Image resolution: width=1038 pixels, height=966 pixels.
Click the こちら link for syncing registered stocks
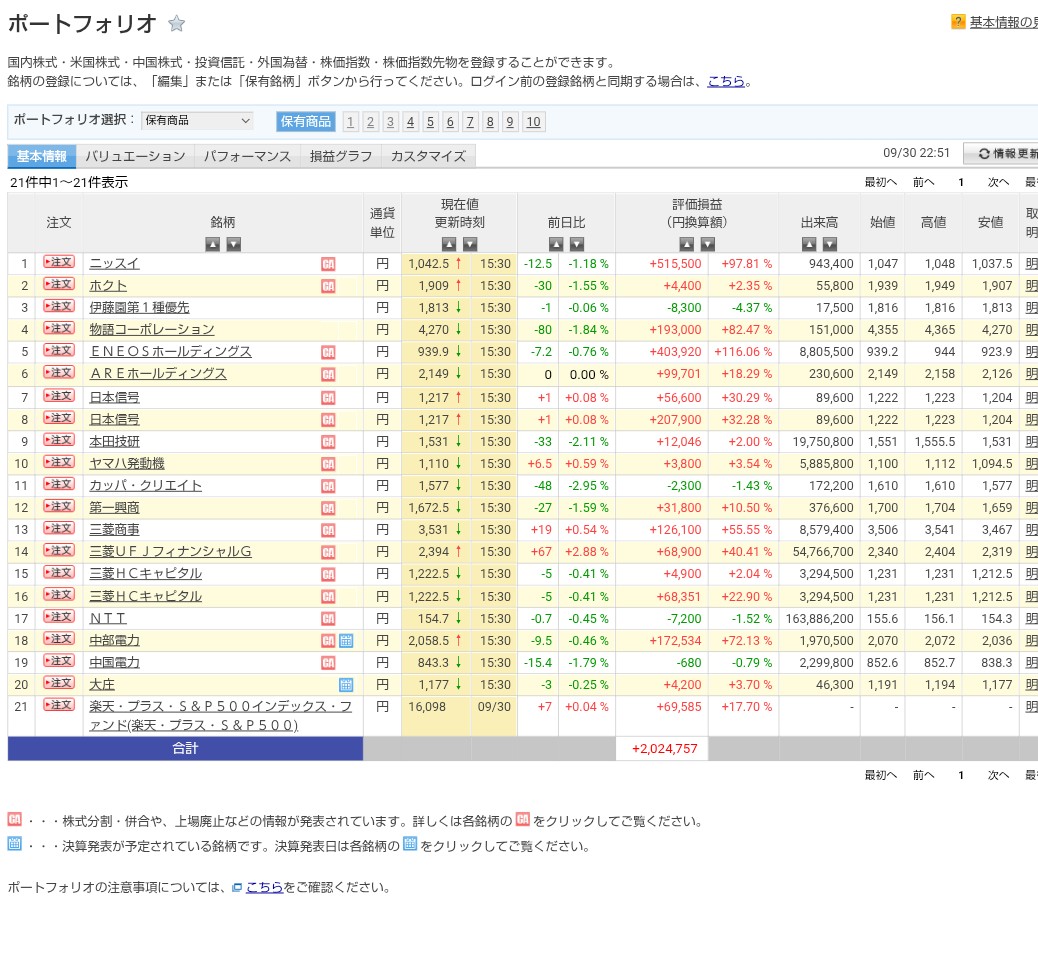(x=726, y=82)
